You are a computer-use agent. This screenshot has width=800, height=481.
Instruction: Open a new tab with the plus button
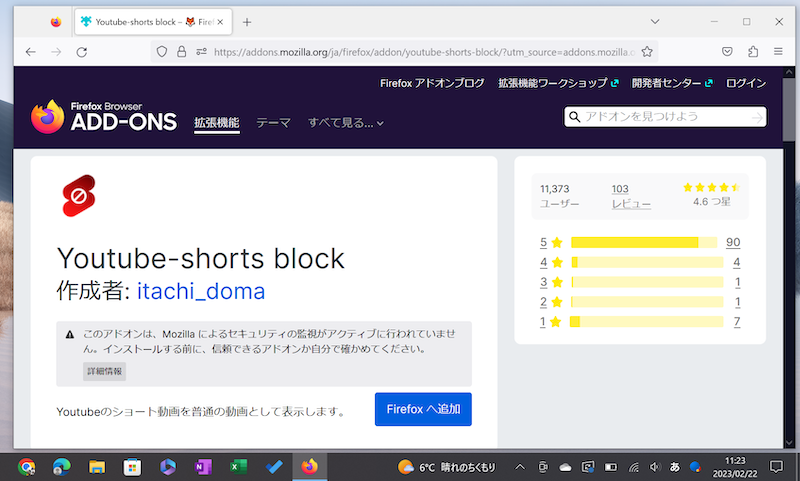tap(247, 22)
